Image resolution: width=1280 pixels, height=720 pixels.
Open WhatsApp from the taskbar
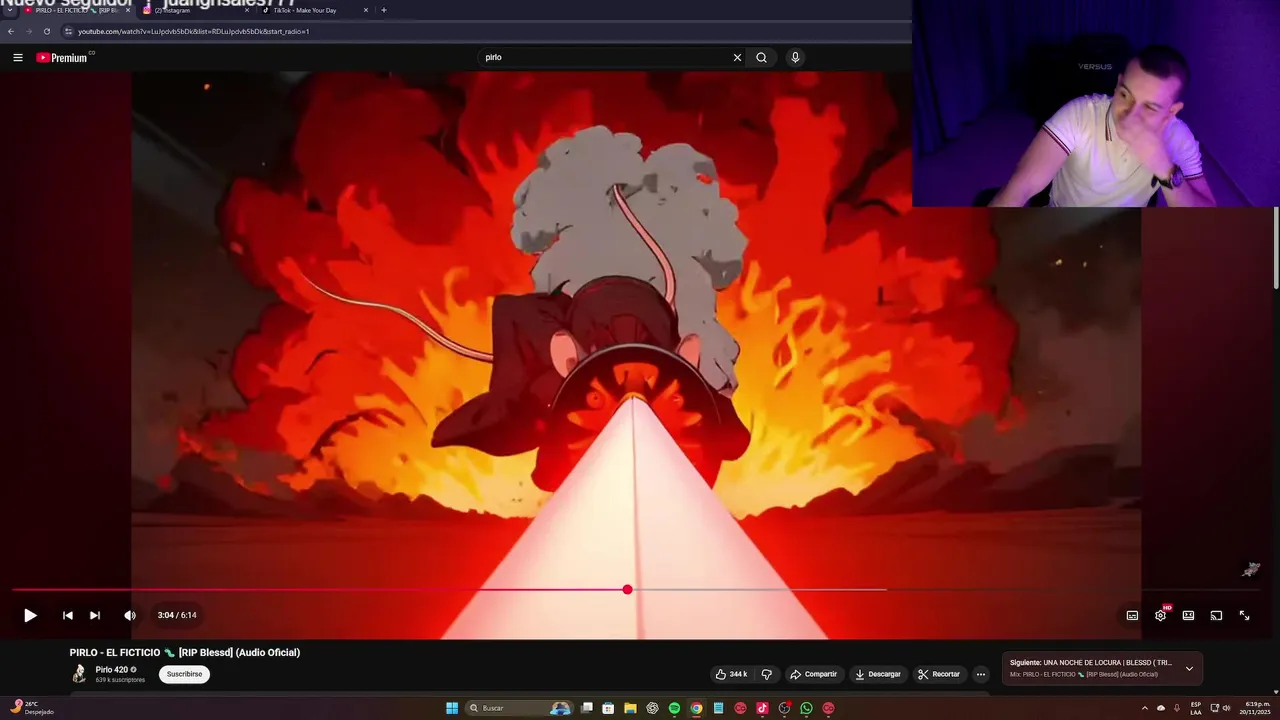[x=806, y=708]
